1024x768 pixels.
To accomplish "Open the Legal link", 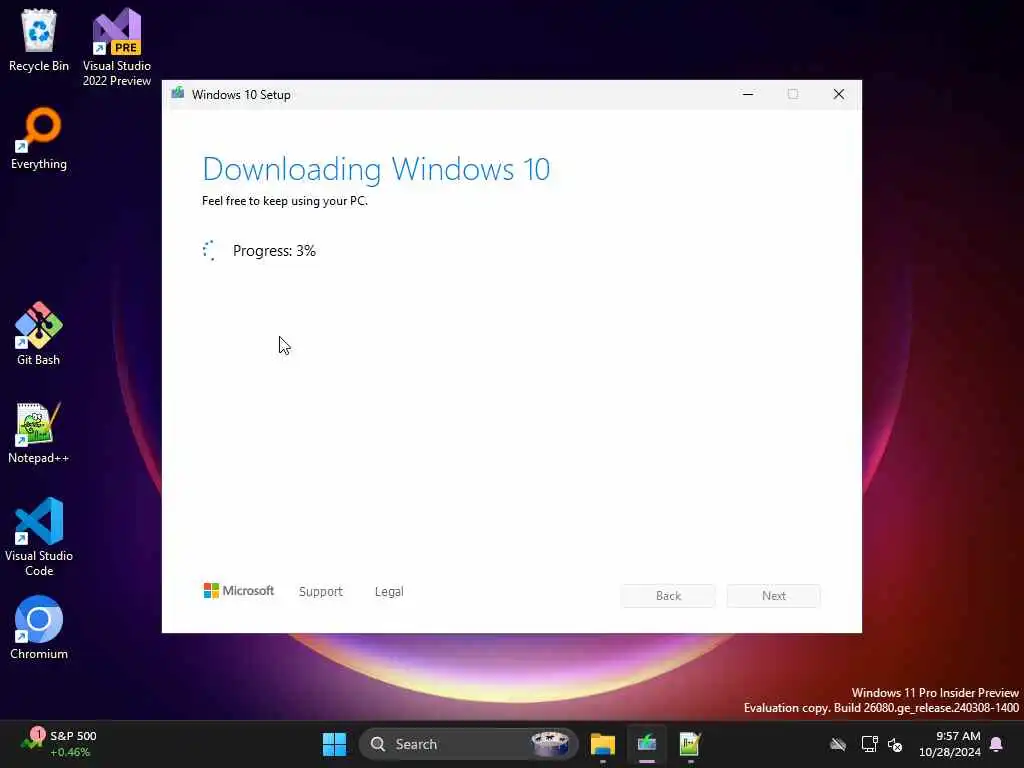I will click(389, 592).
